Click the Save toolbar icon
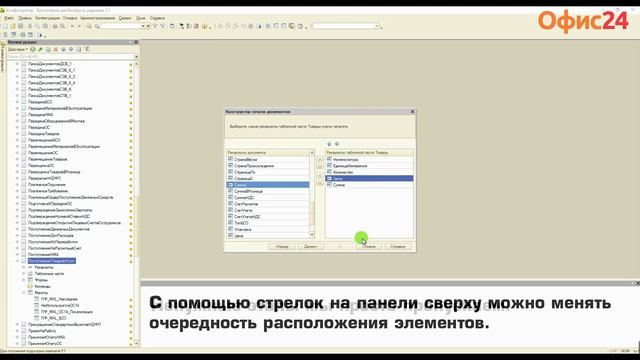 click(x=21, y=26)
